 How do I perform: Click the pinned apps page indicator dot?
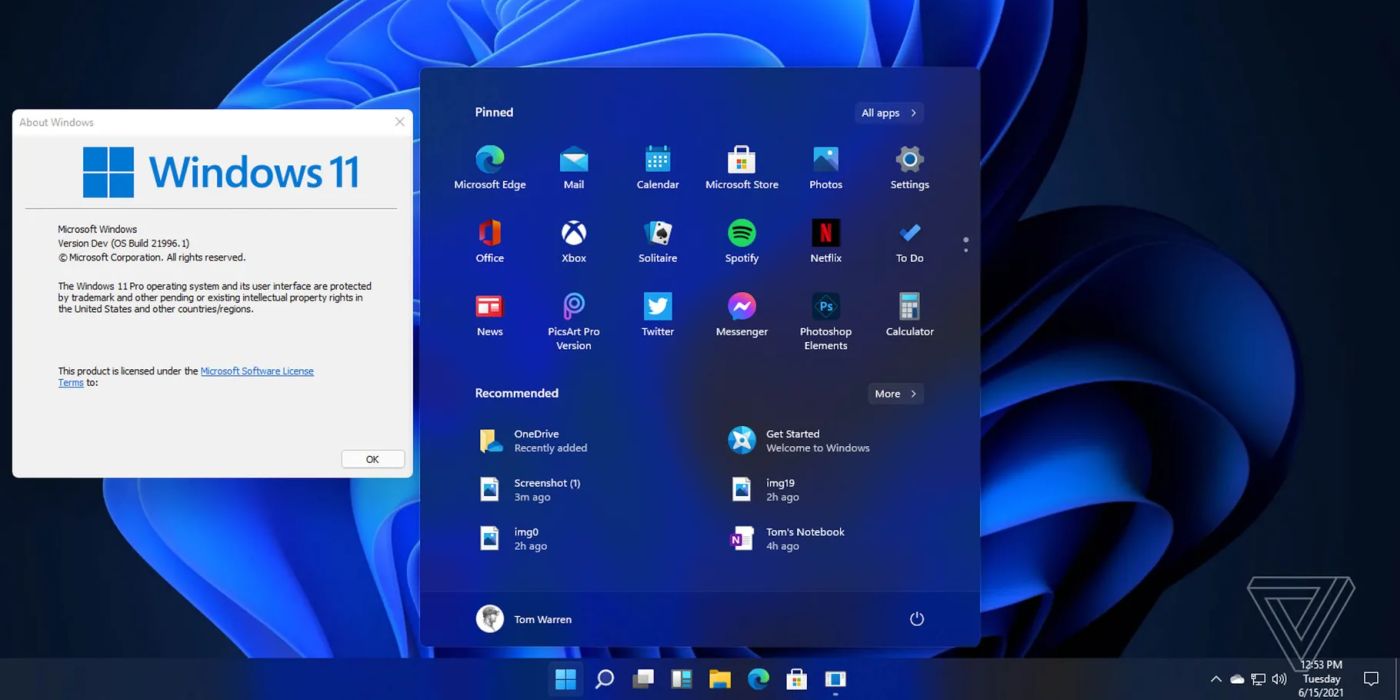pyautogui.click(x=965, y=242)
